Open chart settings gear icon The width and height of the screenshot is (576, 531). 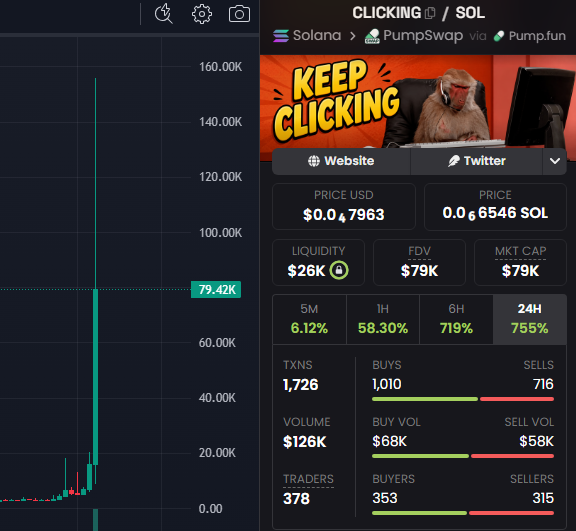pyautogui.click(x=202, y=14)
